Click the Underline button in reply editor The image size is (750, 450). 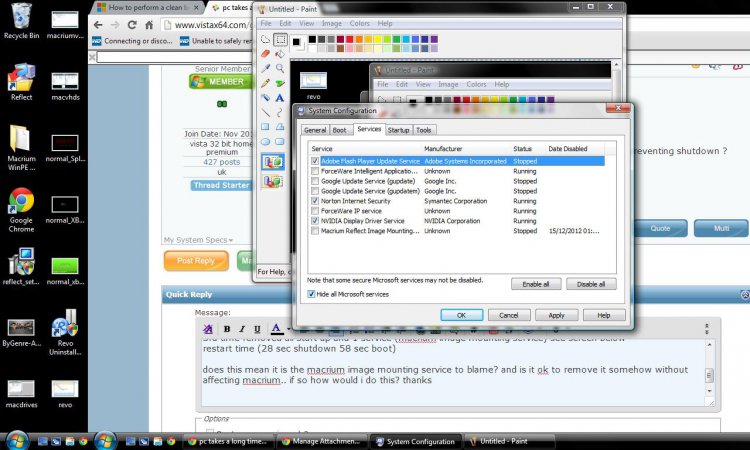(x=257, y=329)
